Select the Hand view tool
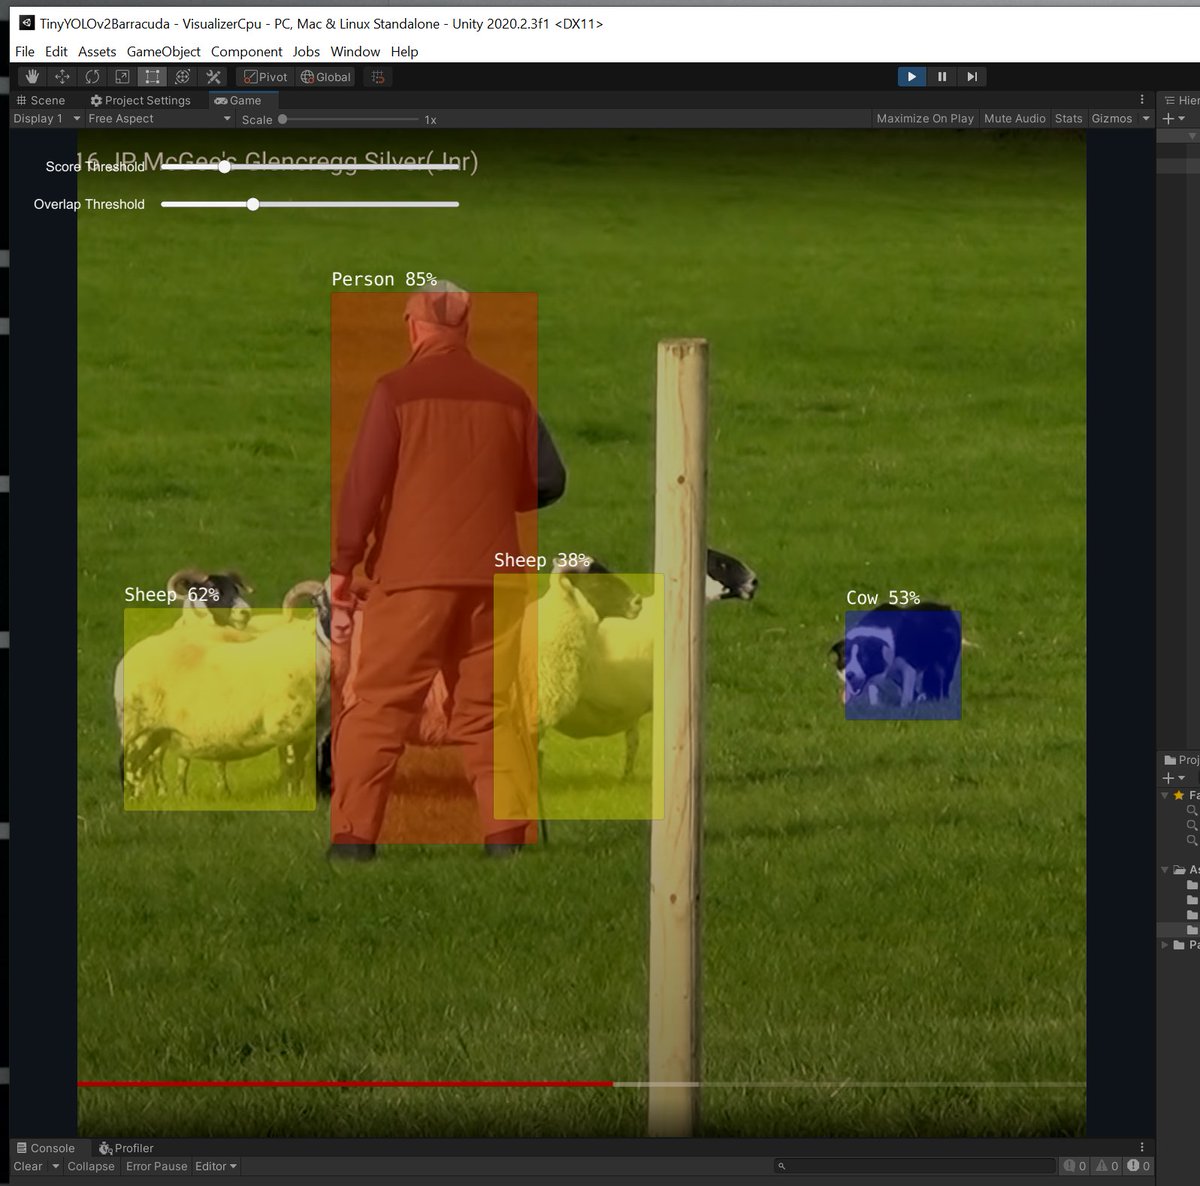Image resolution: width=1200 pixels, height=1186 pixels. click(x=31, y=76)
